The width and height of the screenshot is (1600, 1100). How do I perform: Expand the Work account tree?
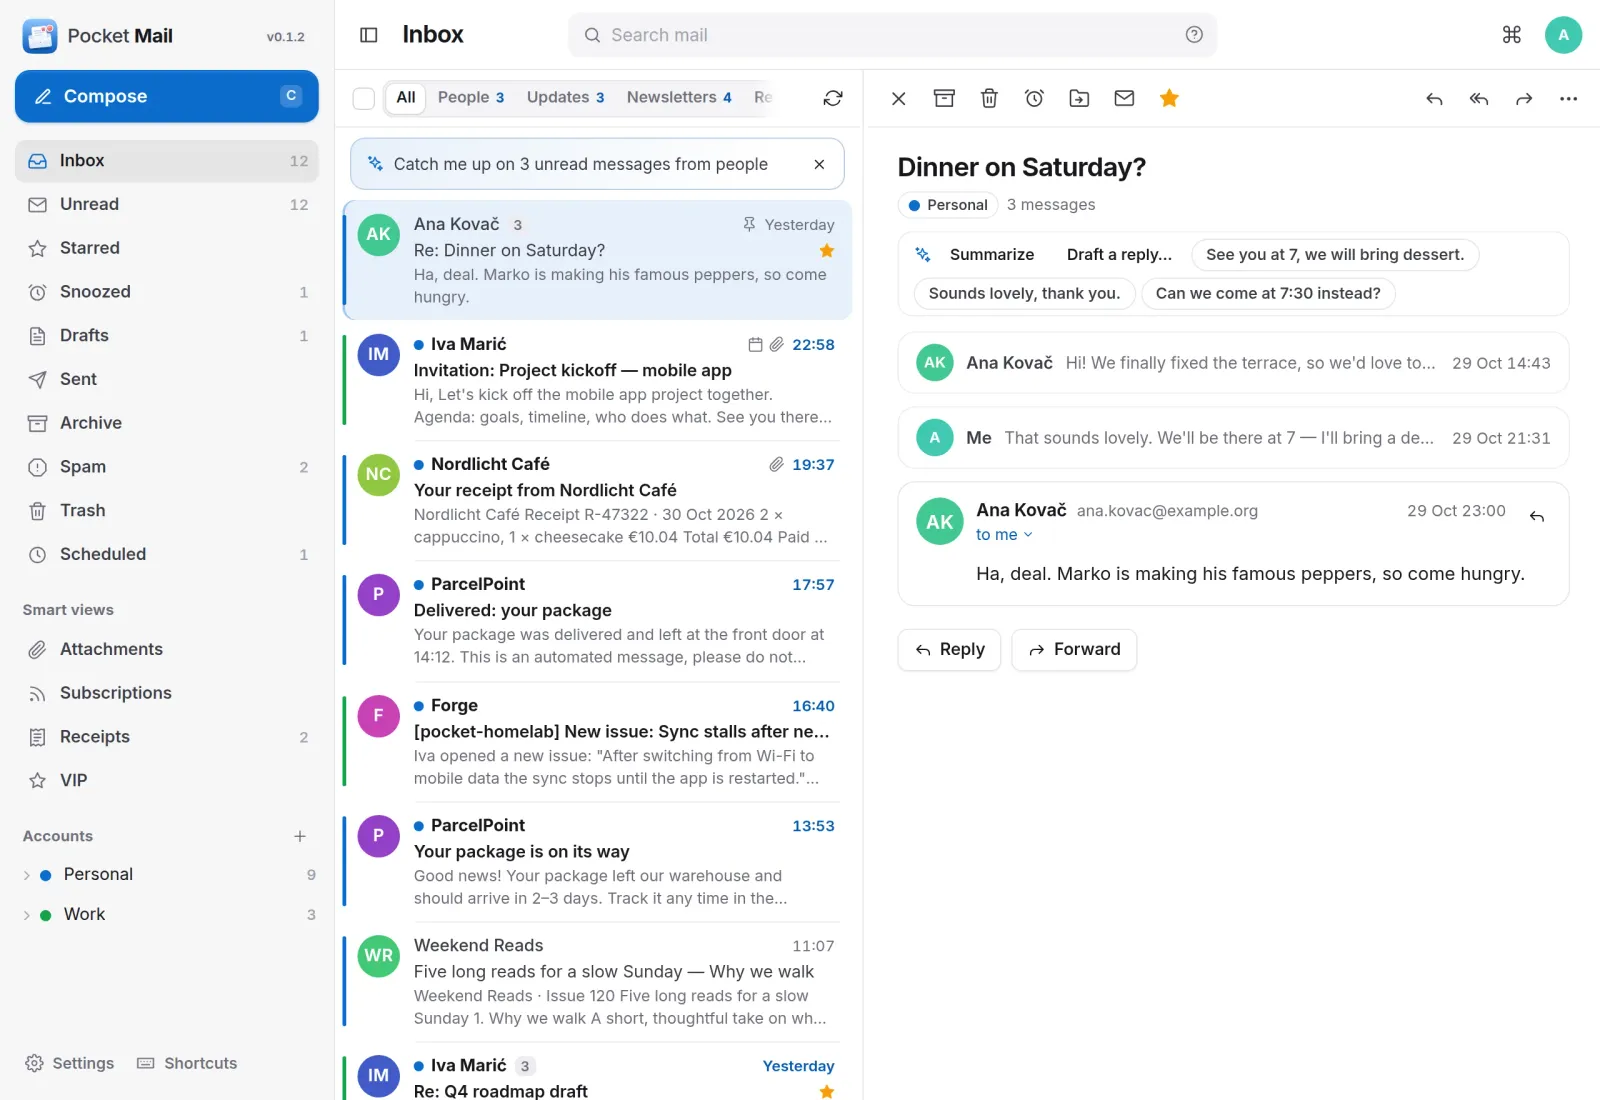coord(27,915)
